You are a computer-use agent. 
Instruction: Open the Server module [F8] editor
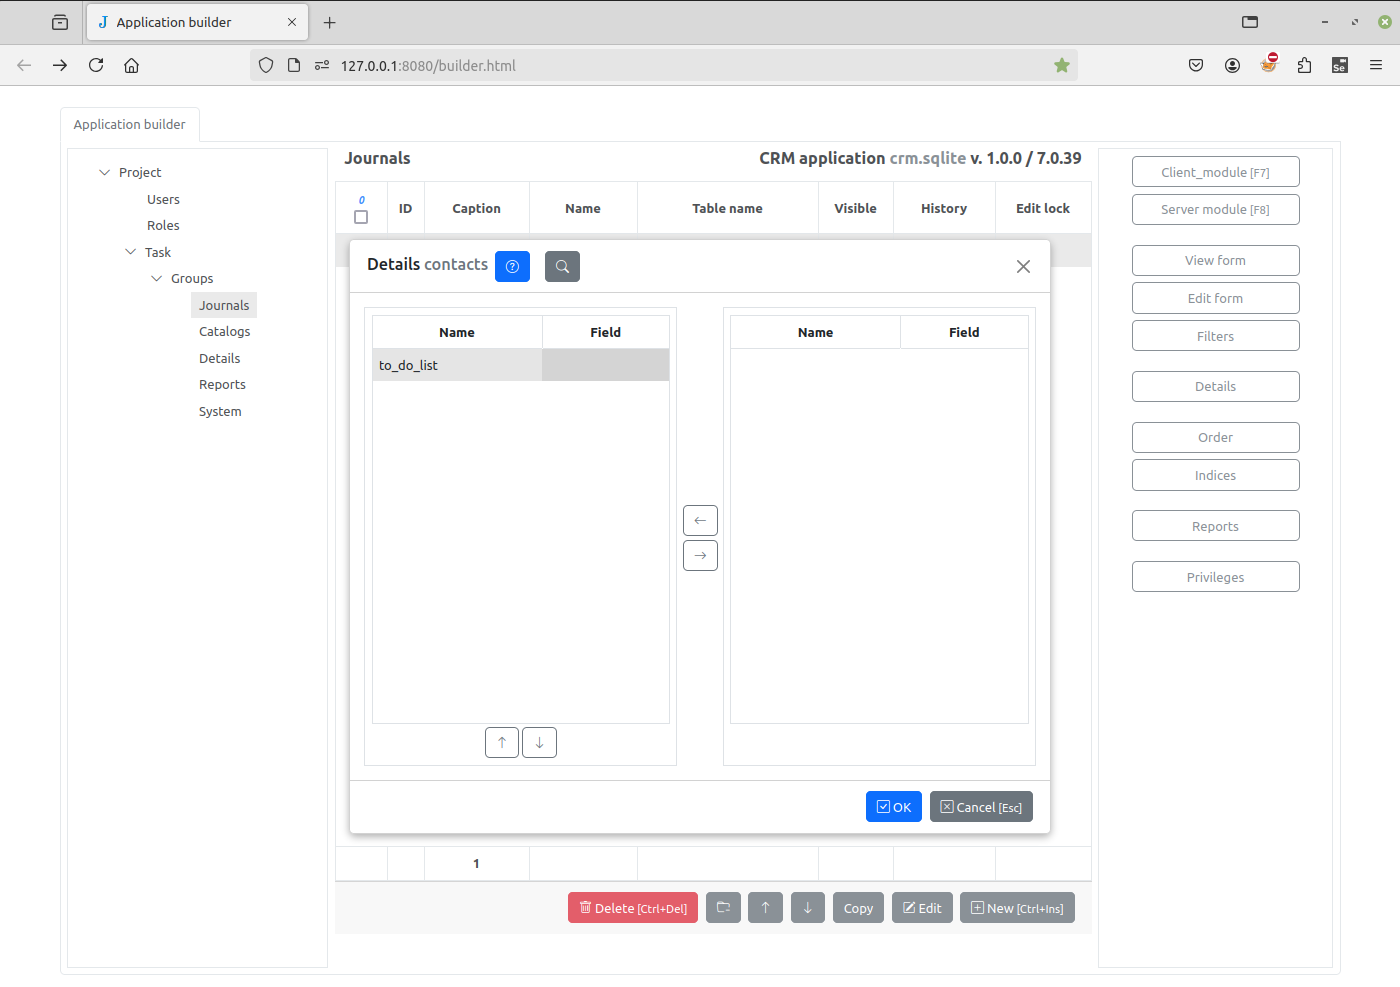pyautogui.click(x=1215, y=210)
